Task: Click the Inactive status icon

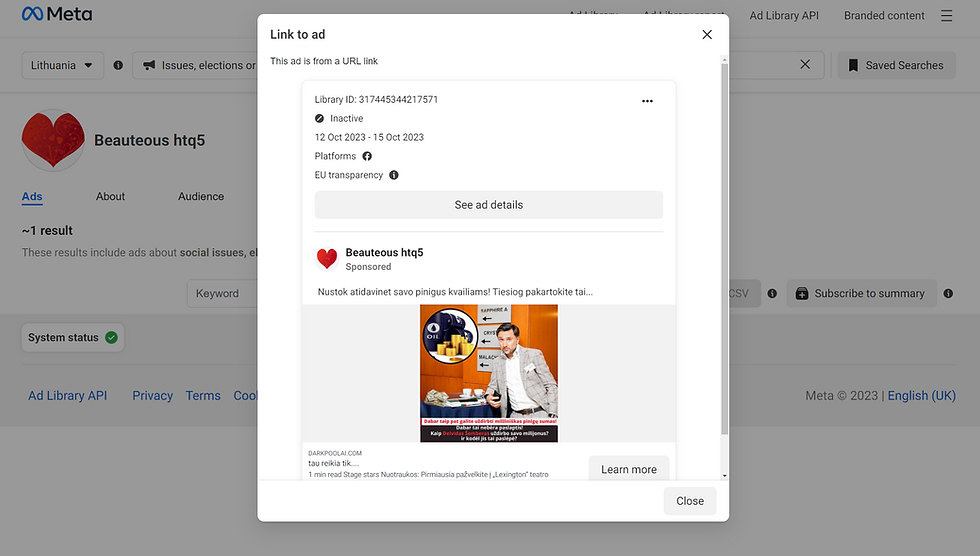Action: click(319, 118)
